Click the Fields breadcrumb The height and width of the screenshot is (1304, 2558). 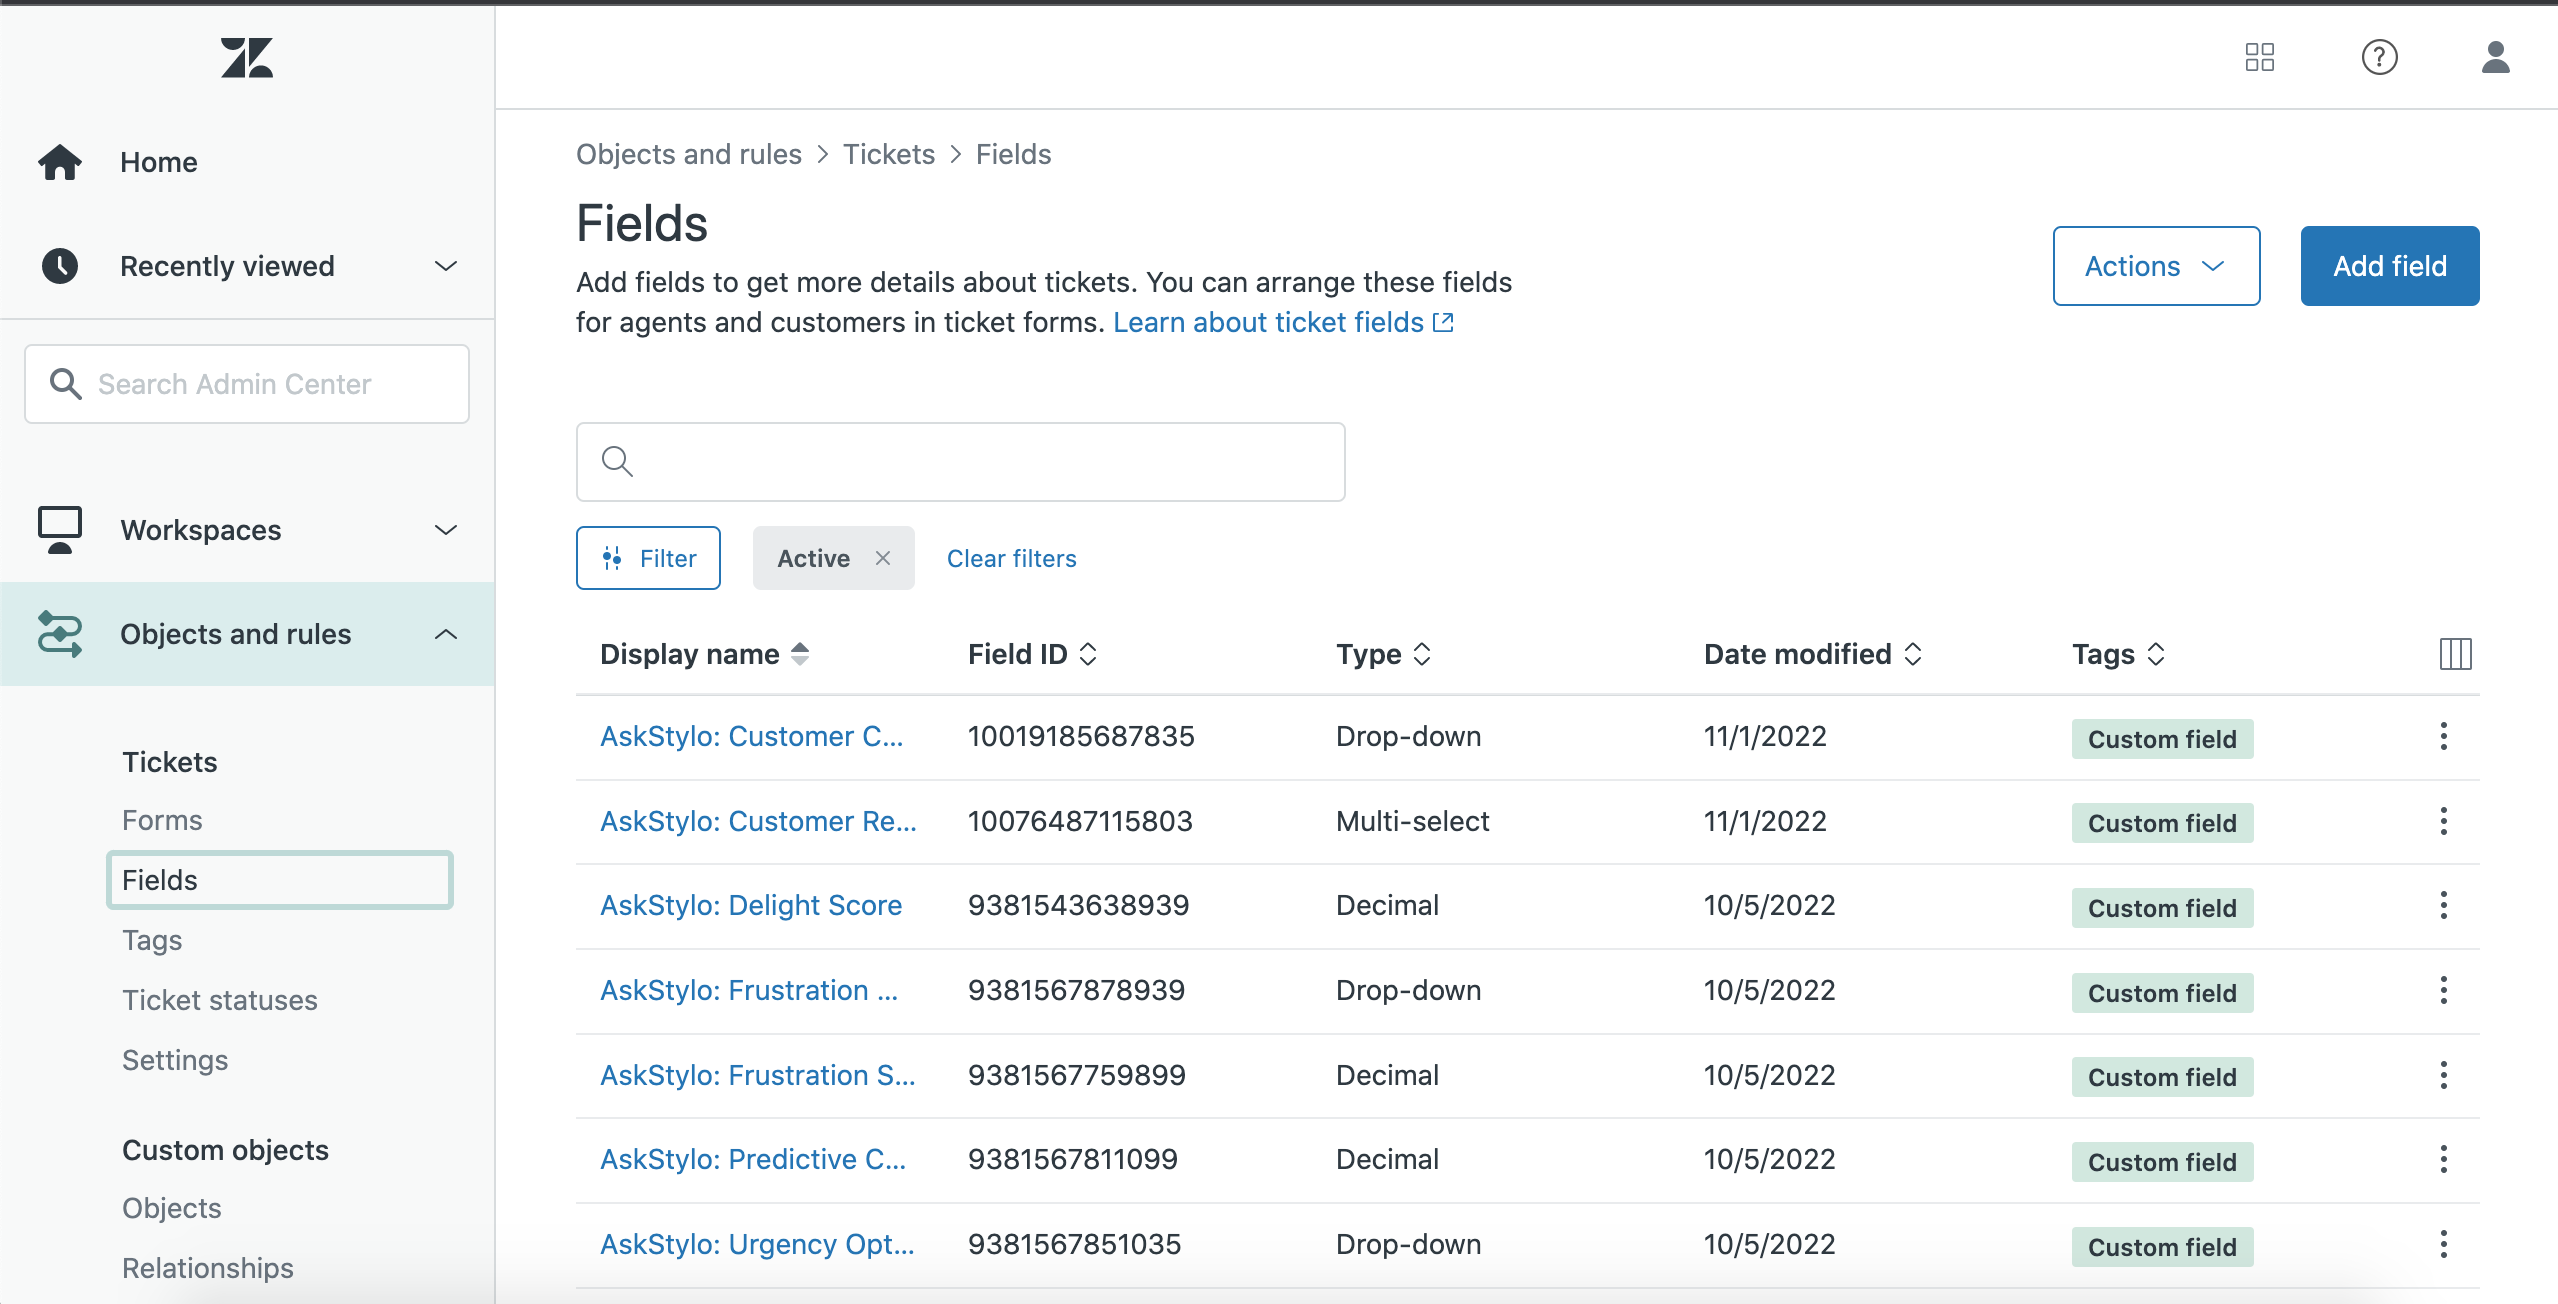pyautogui.click(x=1013, y=154)
